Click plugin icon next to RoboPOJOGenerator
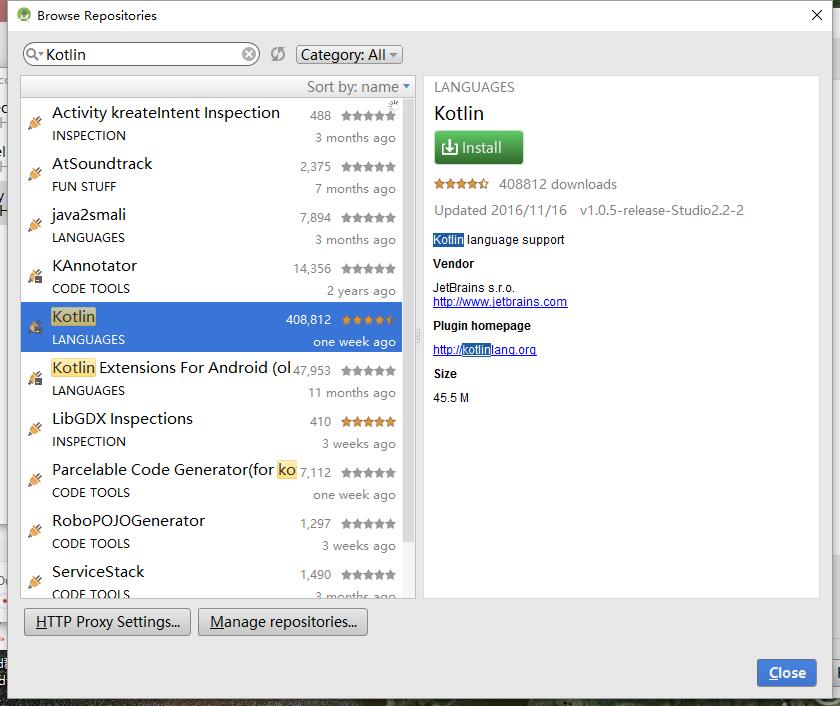This screenshot has width=840, height=706. coord(35,530)
